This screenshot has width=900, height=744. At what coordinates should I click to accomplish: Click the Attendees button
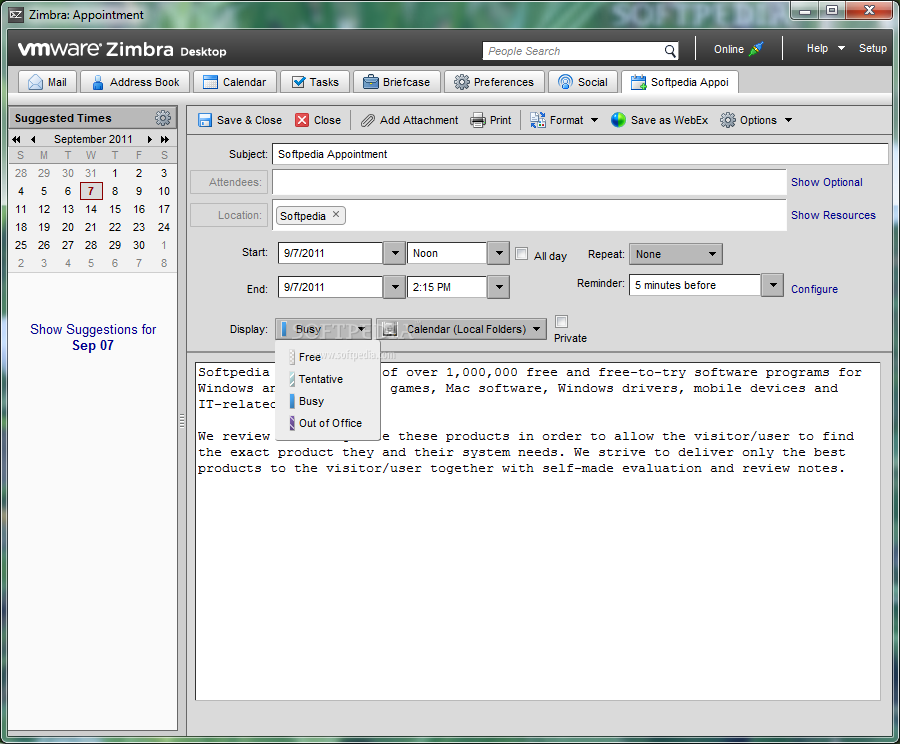[230, 182]
